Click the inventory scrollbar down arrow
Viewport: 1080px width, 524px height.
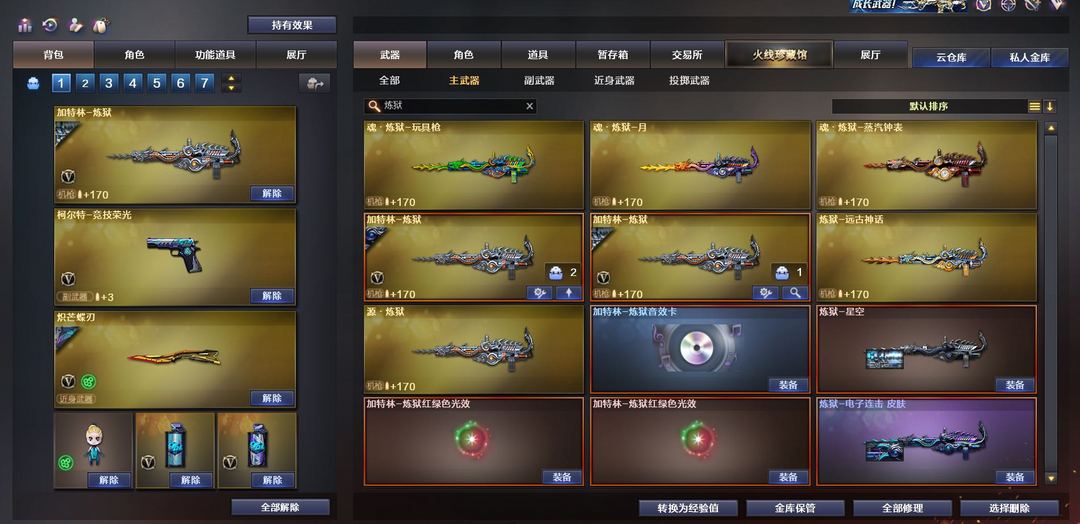1050,477
